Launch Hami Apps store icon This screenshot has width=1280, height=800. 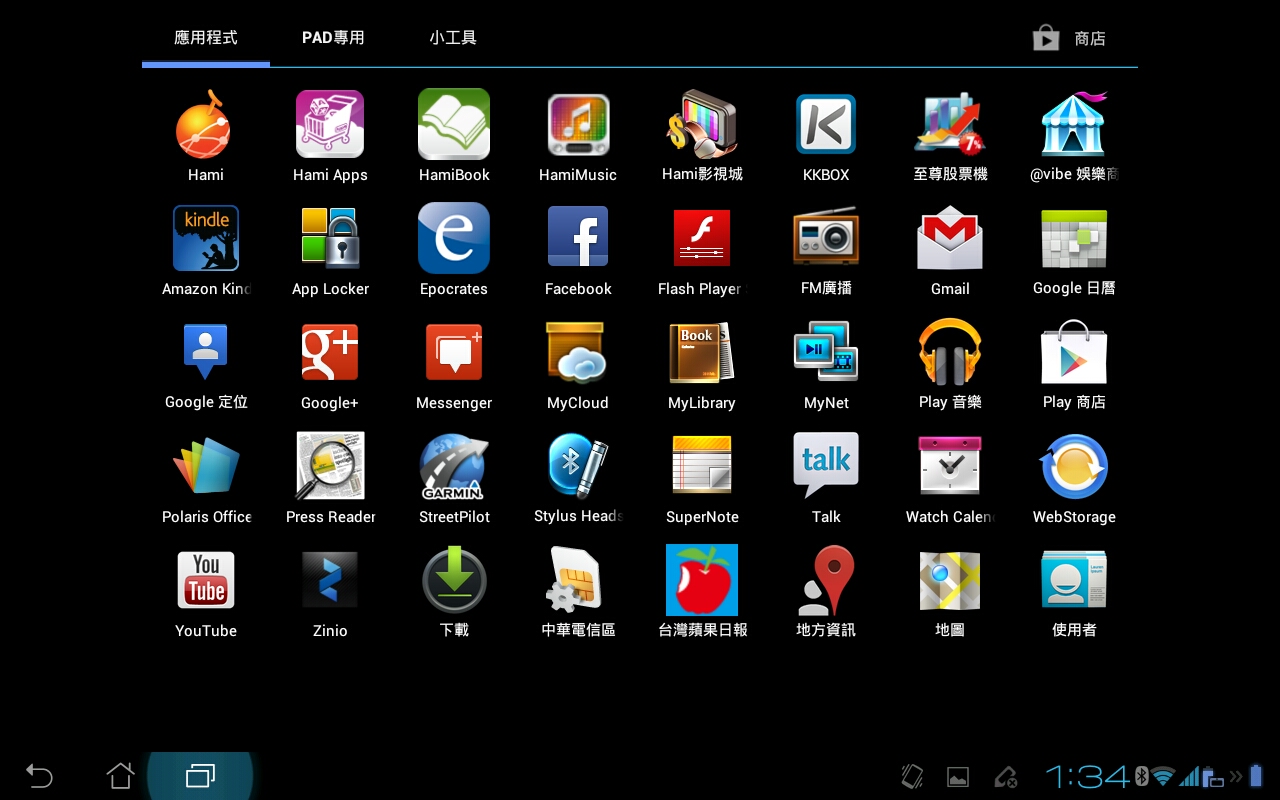click(330, 124)
